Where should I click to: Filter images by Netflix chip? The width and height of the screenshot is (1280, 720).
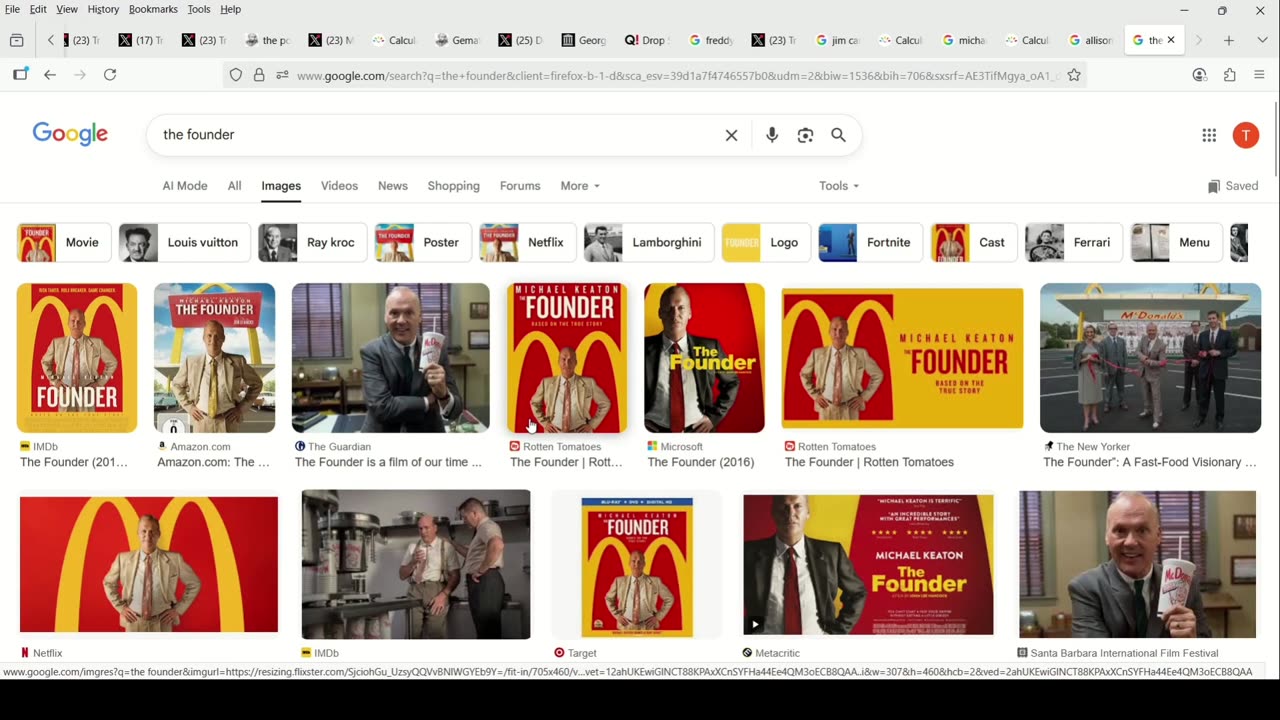coord(527,243)
